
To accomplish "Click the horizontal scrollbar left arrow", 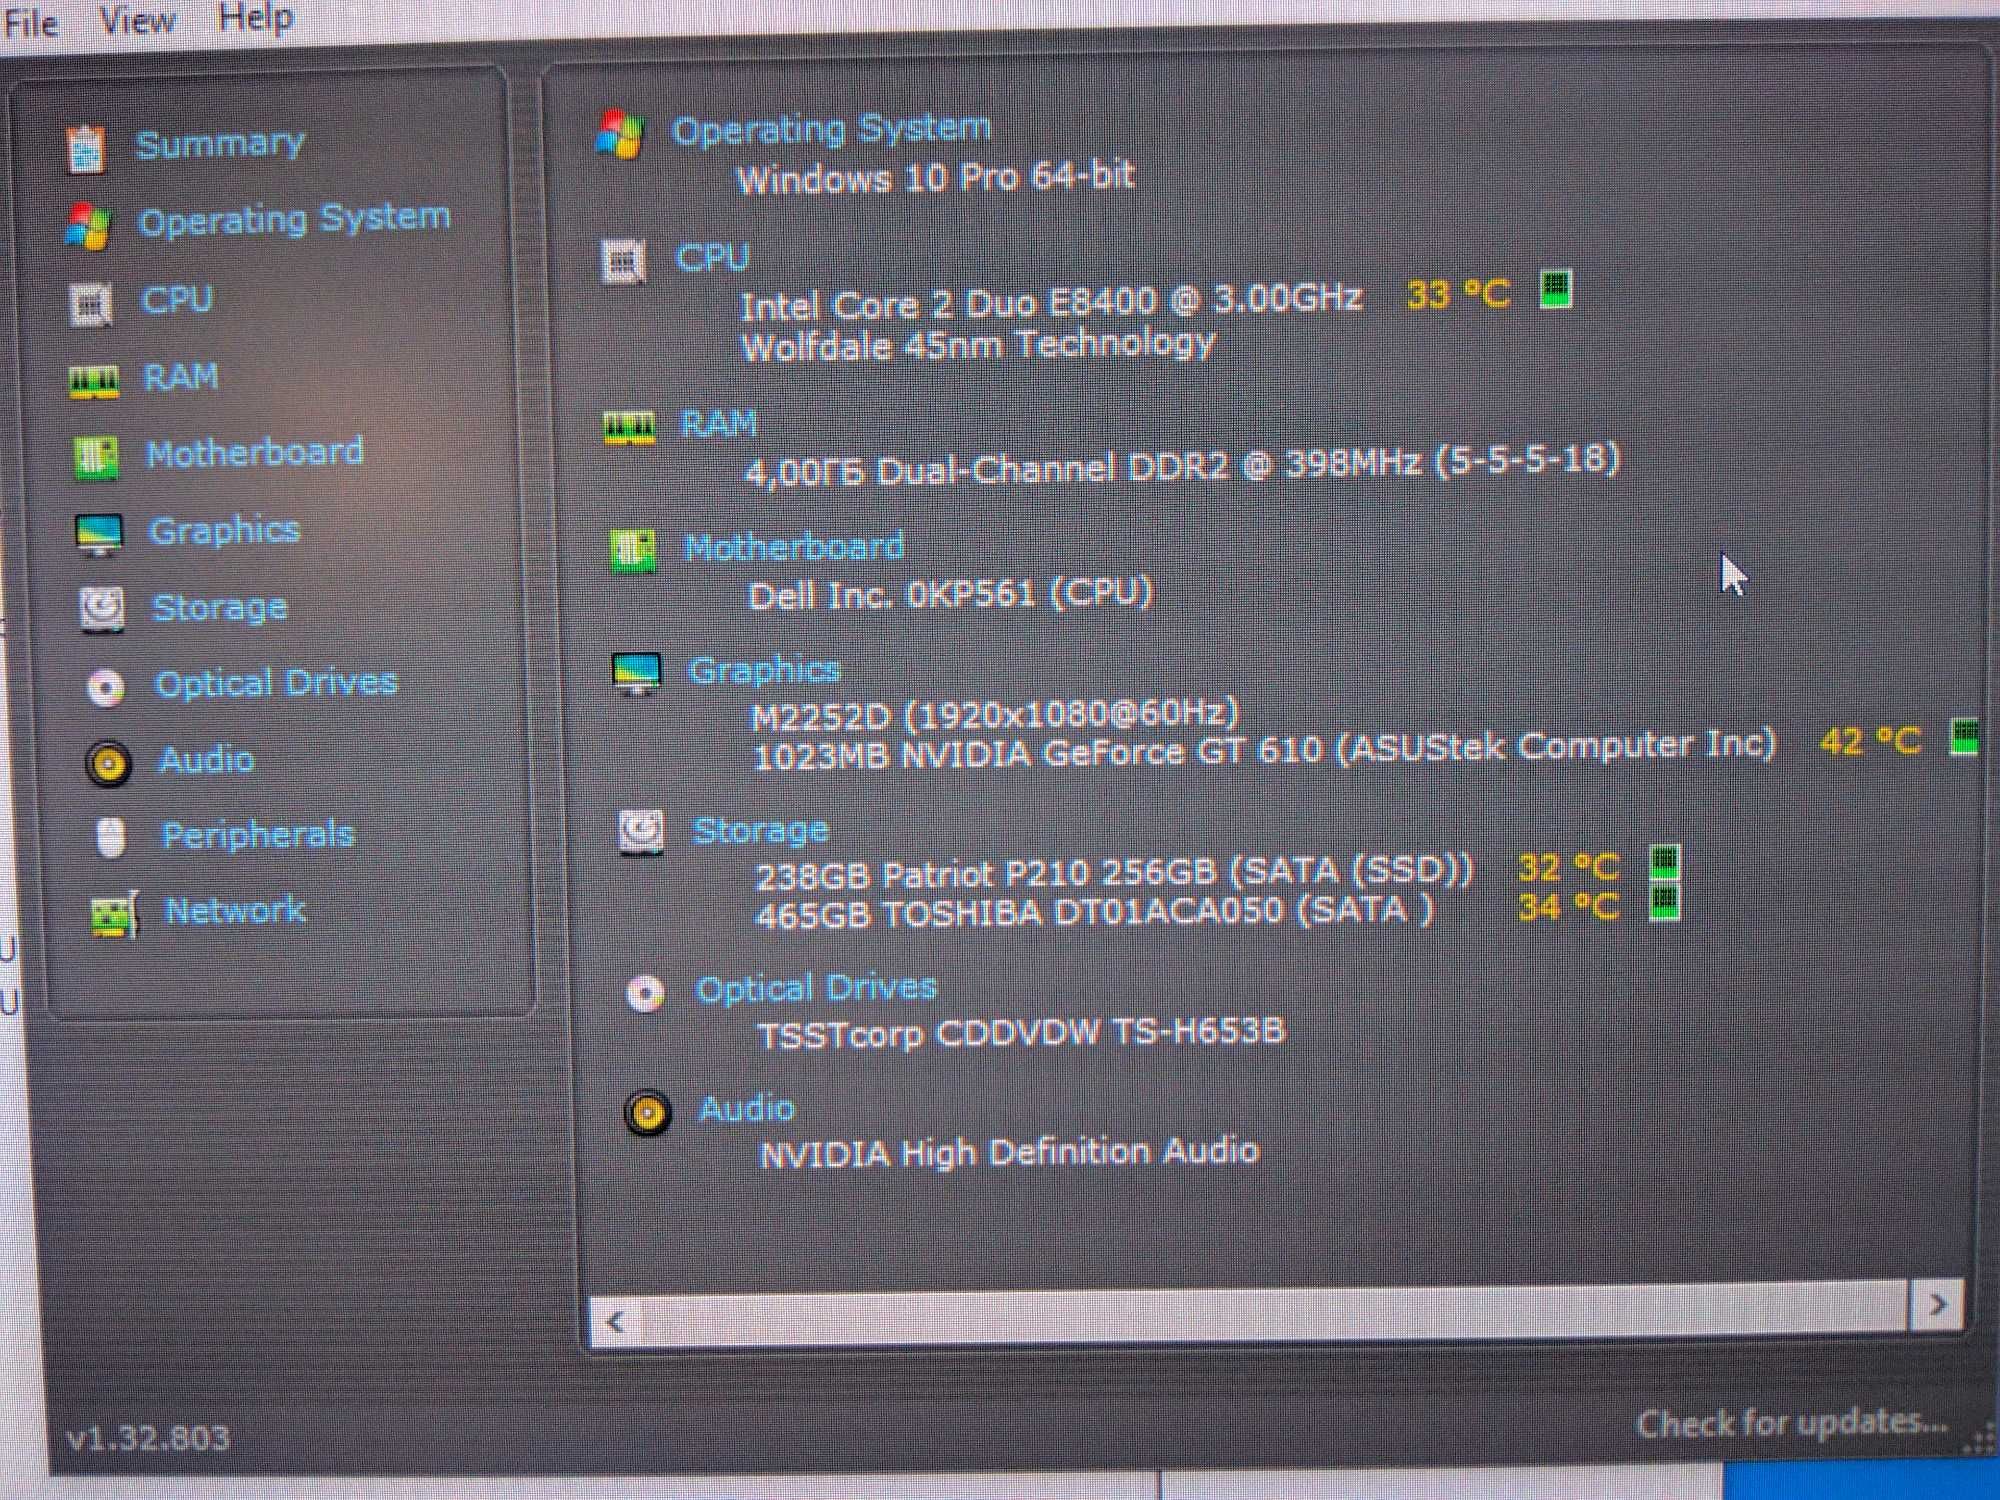I will click(x=616, y=1321).
